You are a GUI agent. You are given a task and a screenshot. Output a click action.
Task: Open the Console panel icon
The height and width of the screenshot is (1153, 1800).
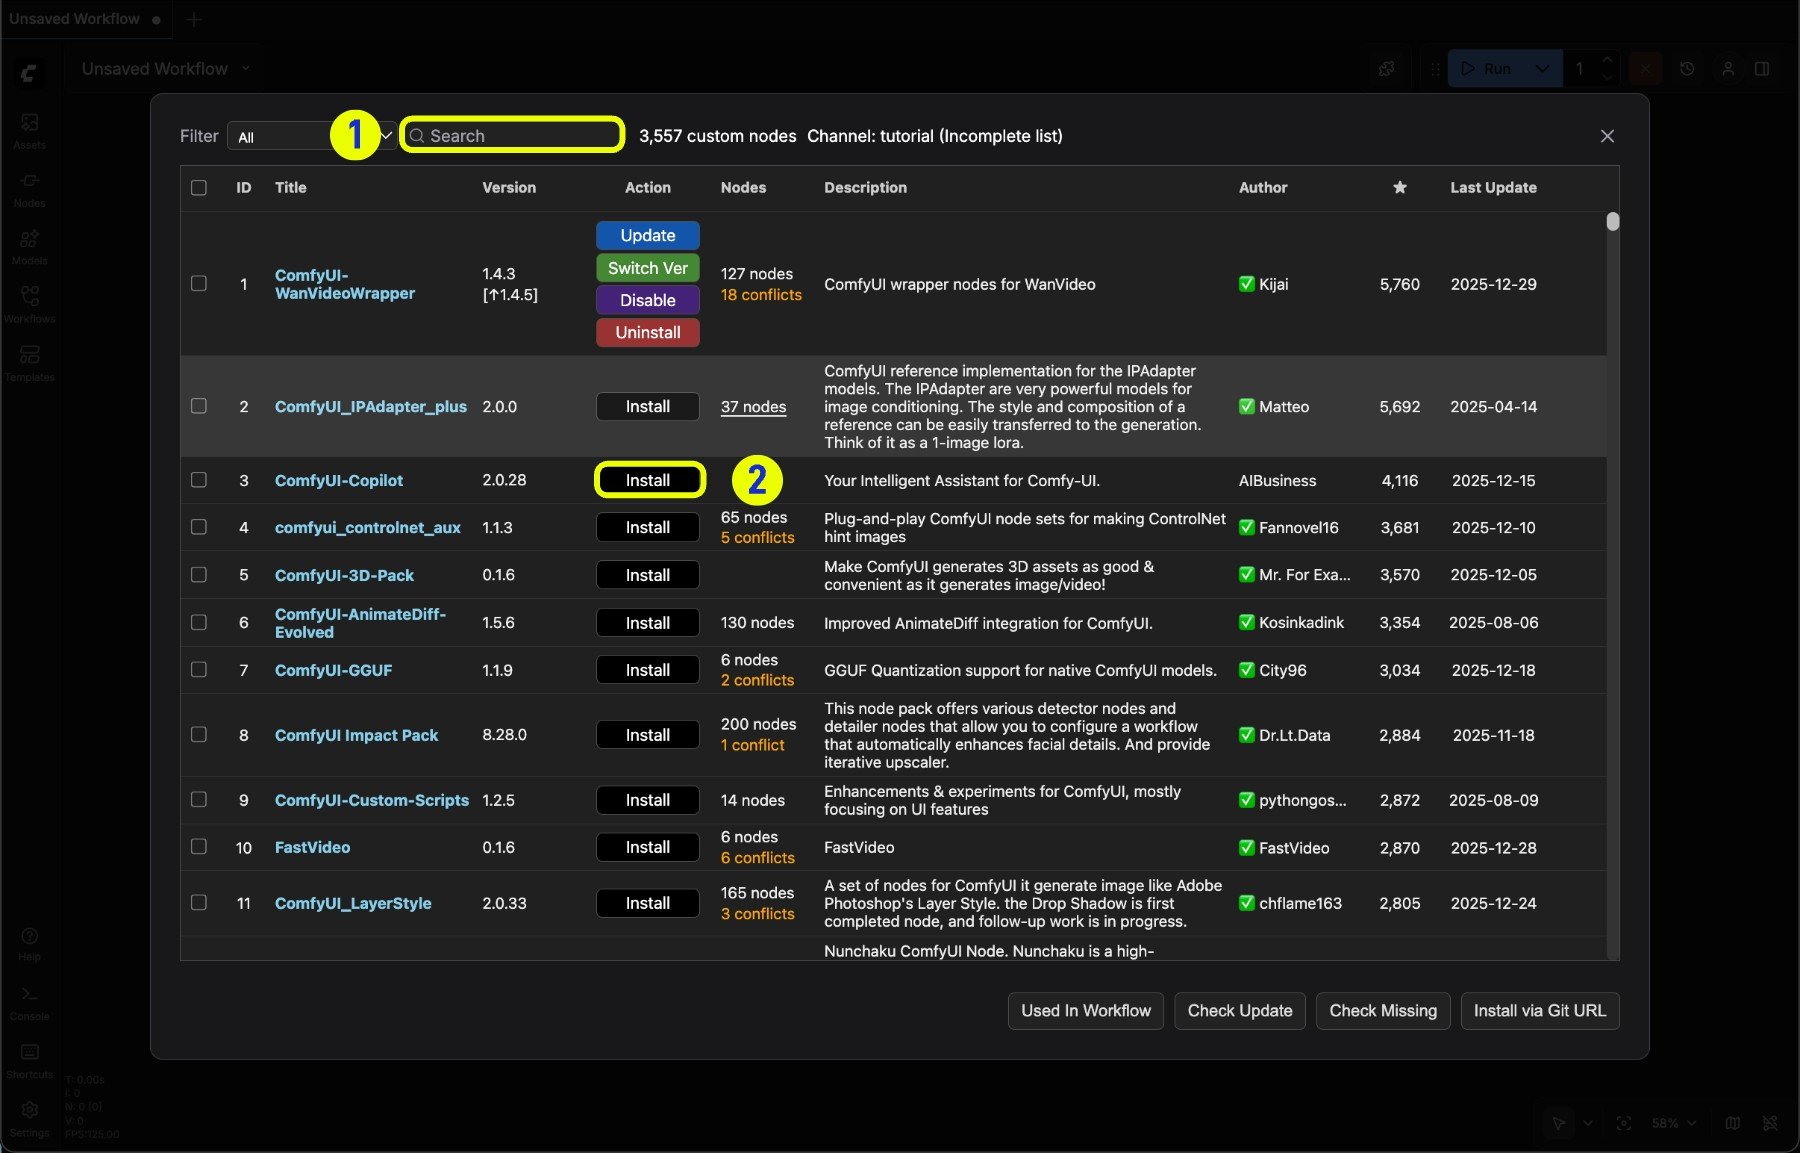click(x=29, y=1002)
